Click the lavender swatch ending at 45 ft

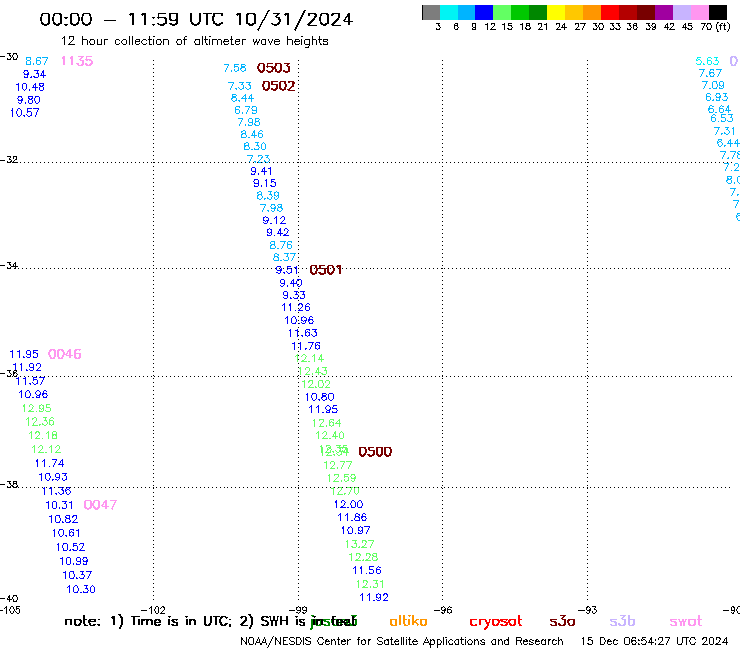tap(682, 12)
